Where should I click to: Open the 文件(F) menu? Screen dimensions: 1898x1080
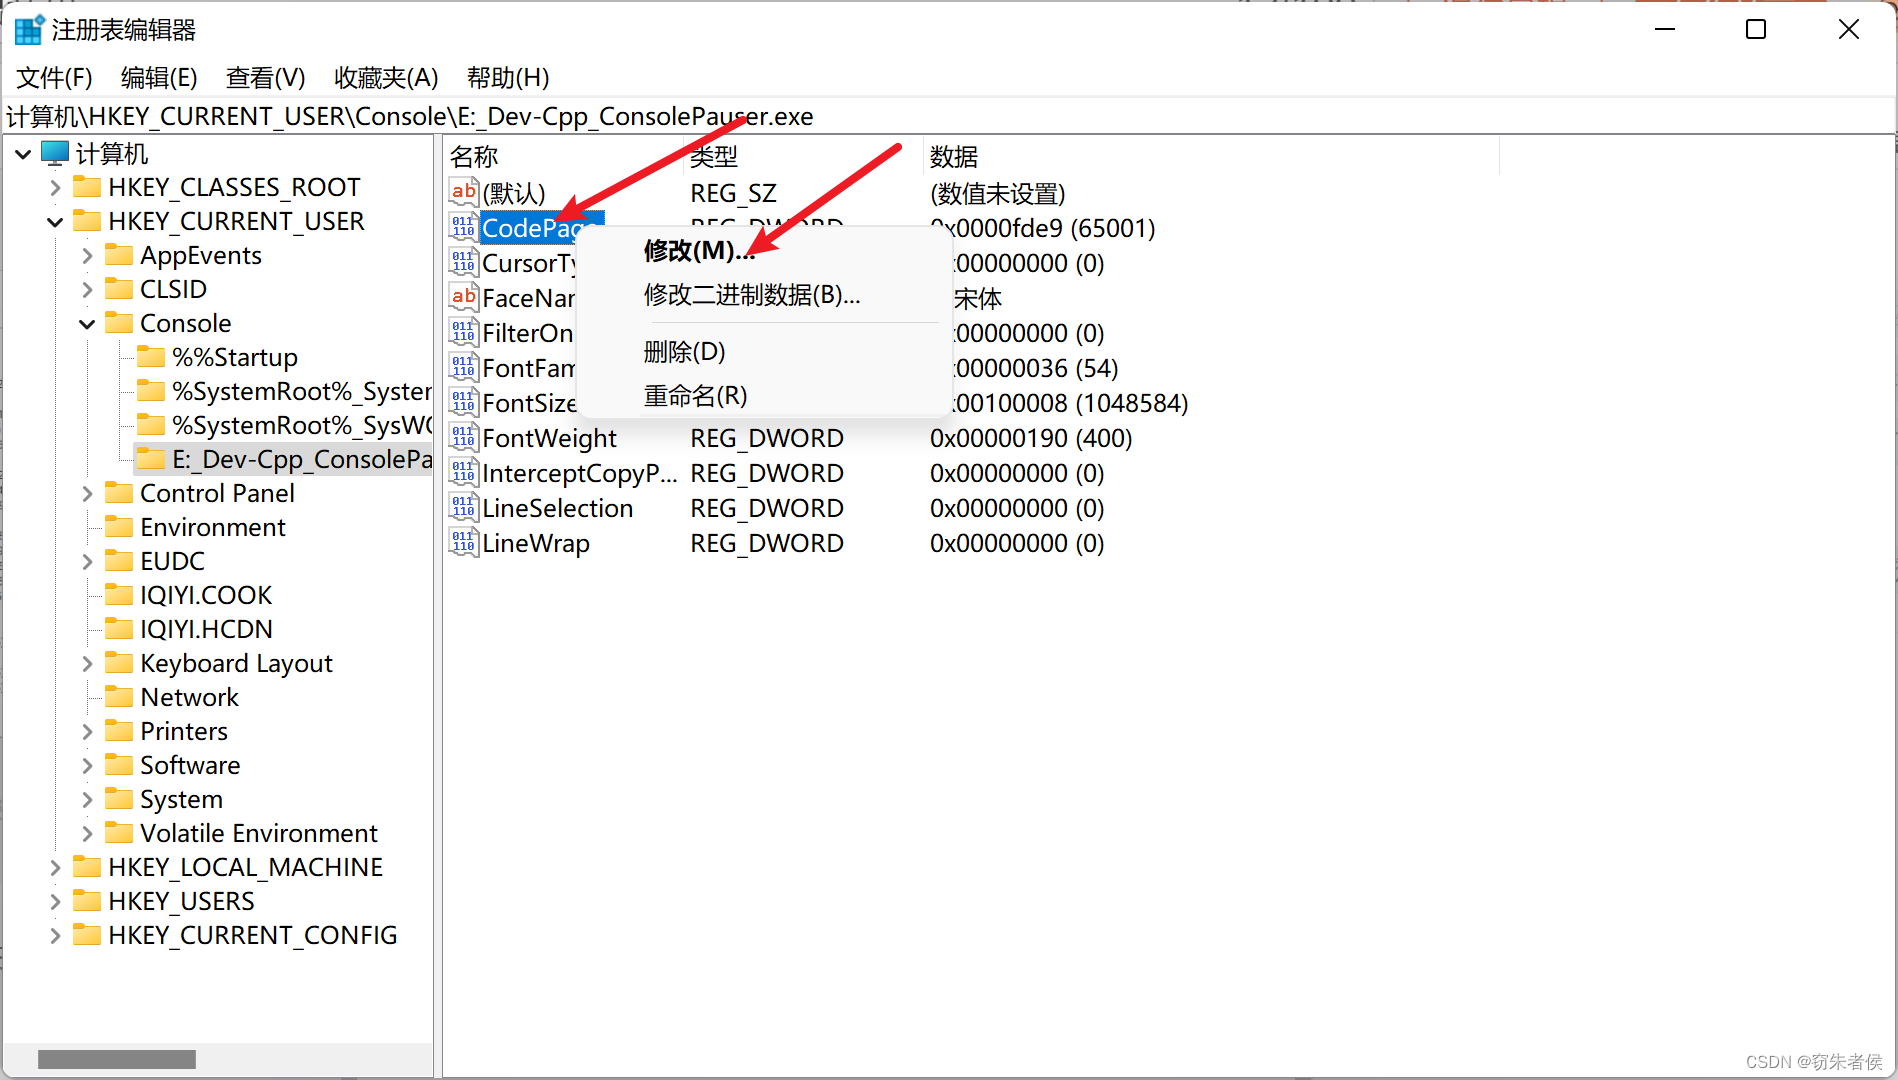(x=55, y=77)
